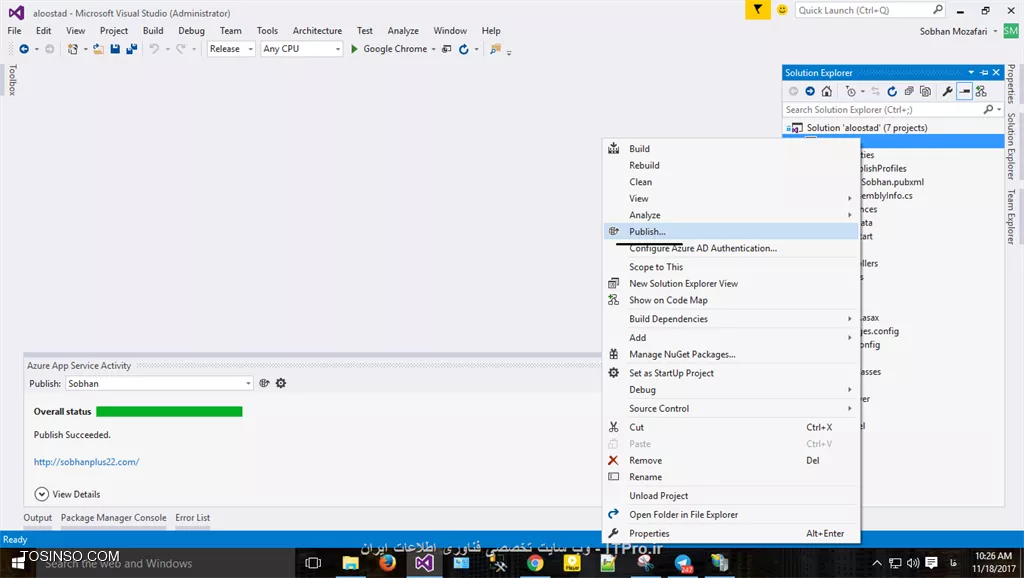Click the Telegram taskbar icon
This screenshot has height=578, width=1024.
pyautogui.click(x=683, y=562)
